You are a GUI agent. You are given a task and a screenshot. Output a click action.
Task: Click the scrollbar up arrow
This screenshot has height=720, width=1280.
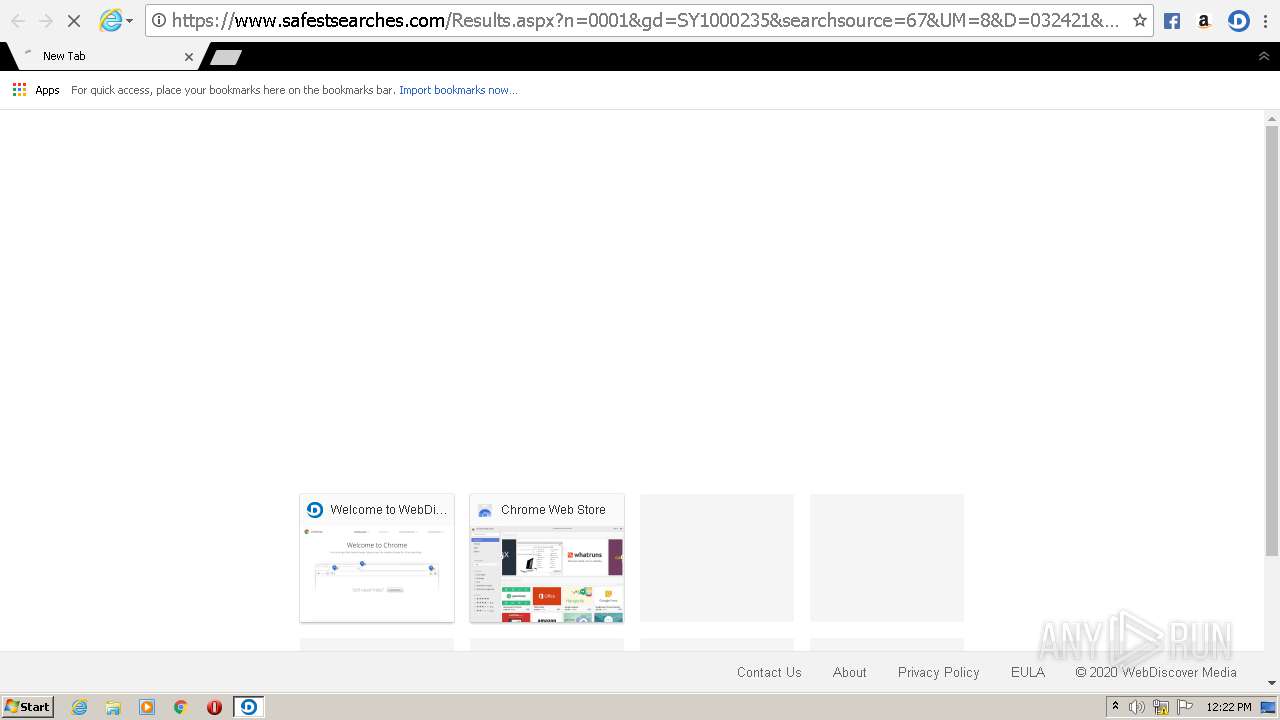click(1272, 118)
